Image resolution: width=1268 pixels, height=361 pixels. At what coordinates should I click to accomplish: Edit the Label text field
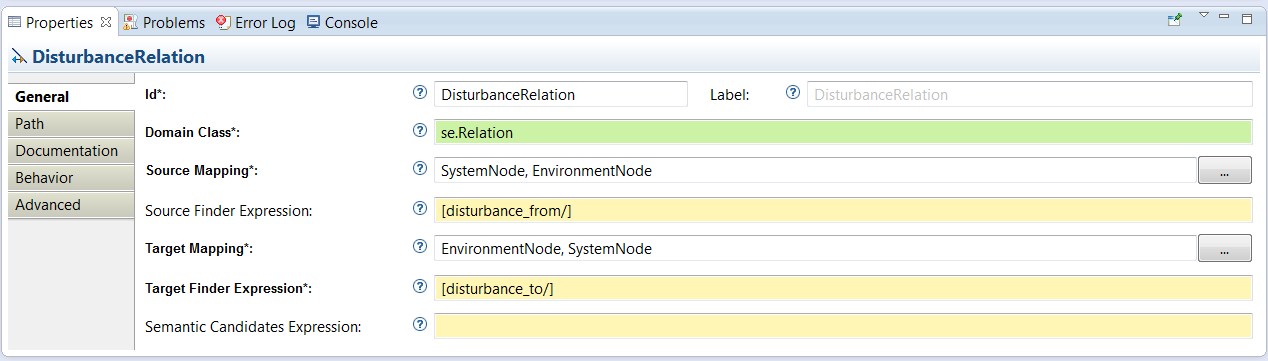click(x=1030, y=94)
